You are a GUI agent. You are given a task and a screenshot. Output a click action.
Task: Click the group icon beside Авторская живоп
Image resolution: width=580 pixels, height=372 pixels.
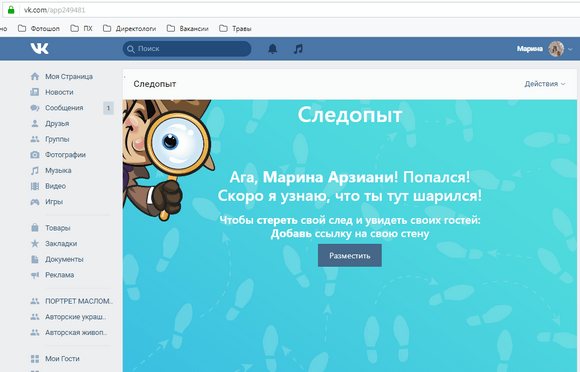(35, 332)
